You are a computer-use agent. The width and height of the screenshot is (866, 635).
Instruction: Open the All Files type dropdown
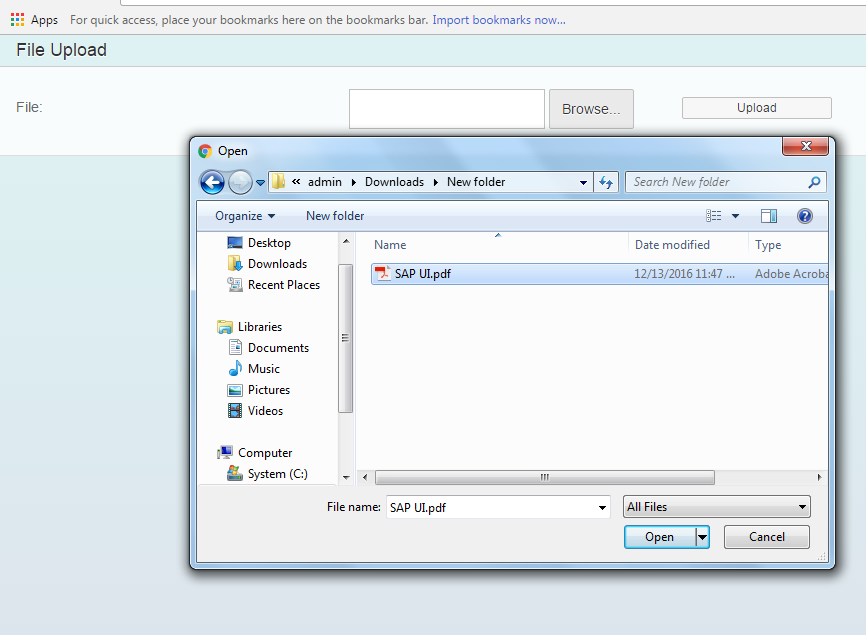(716, 507)
